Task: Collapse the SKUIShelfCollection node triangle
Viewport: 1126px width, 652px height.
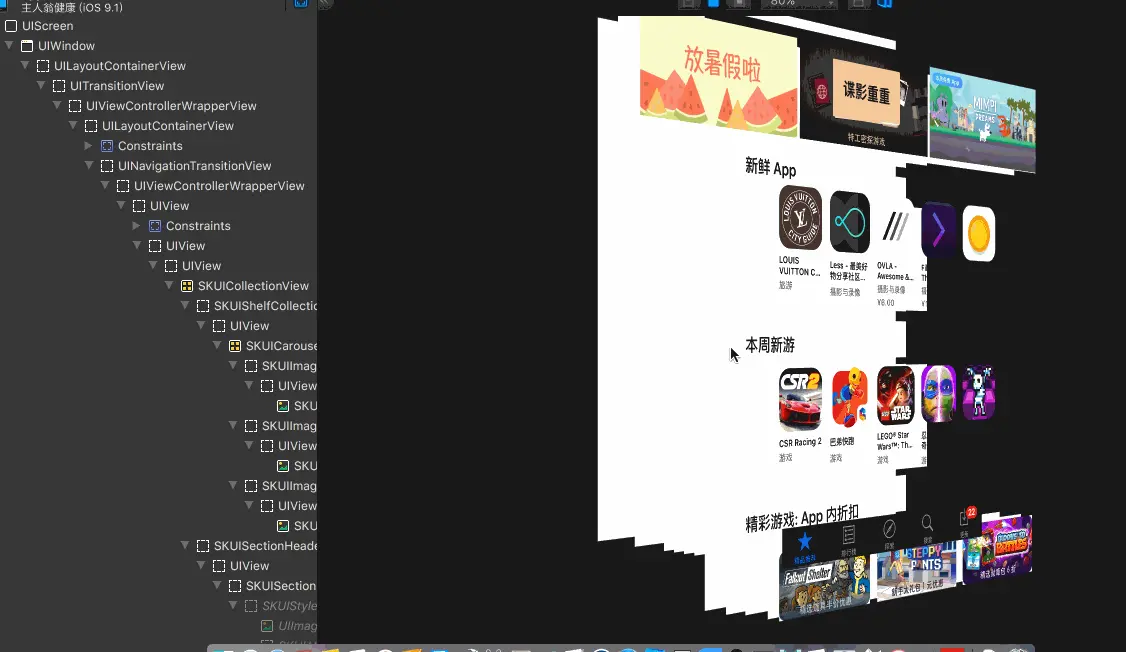Action: (x=185, y=306)
